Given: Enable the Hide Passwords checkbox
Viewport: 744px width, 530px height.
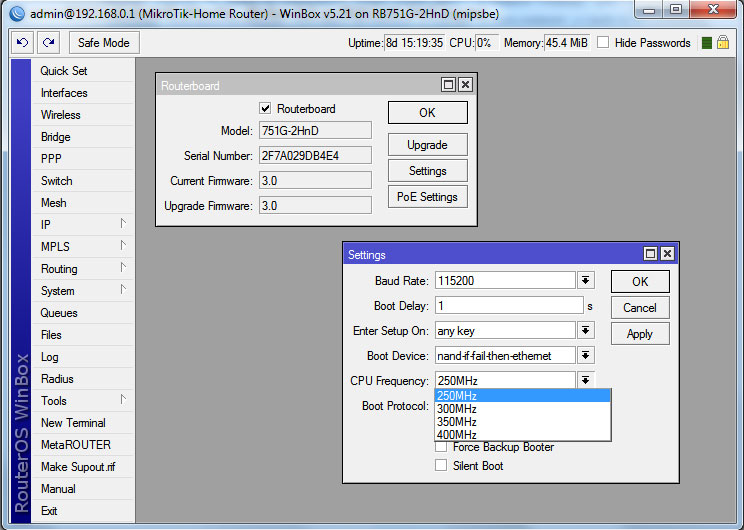Looking at the screenshot, I should (603, 43).
